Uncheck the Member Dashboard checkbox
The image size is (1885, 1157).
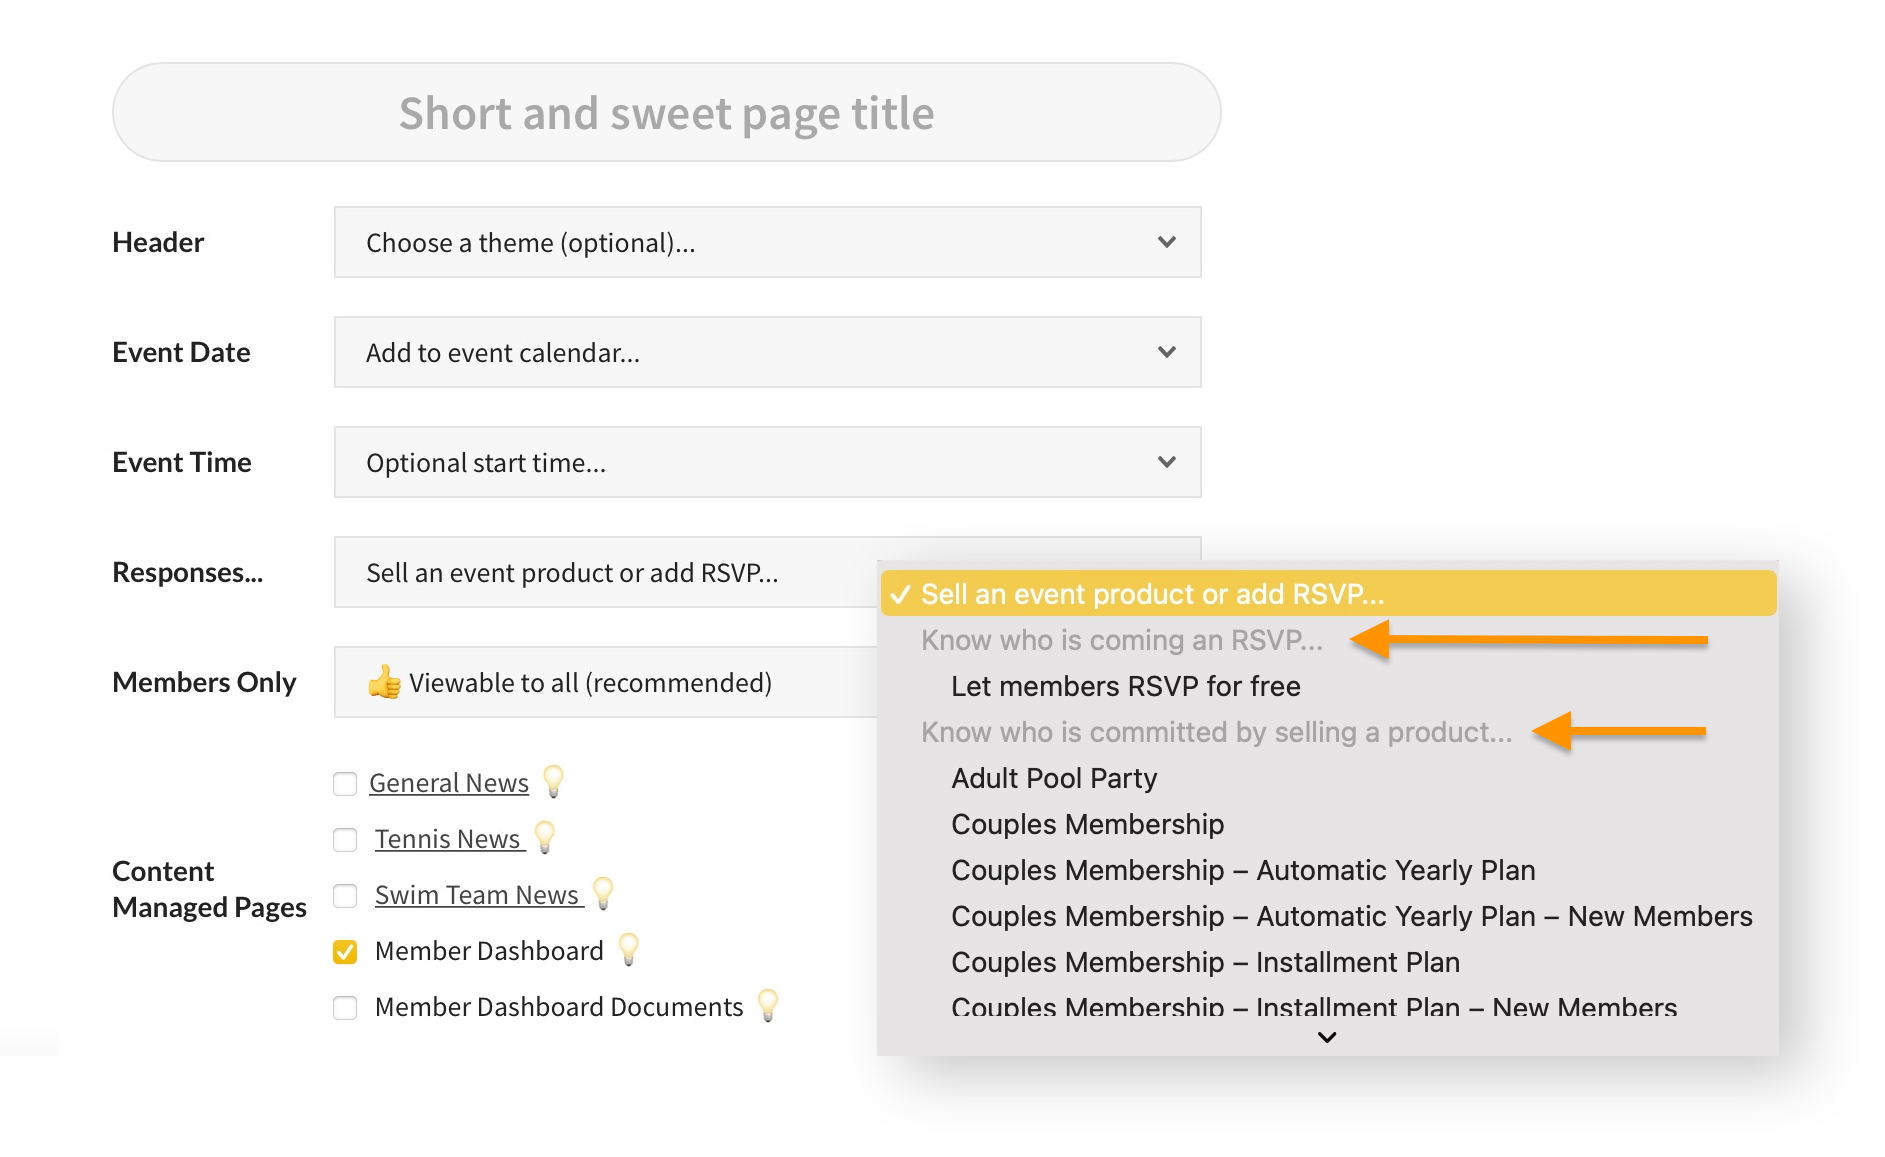click(x=345, y=951)
